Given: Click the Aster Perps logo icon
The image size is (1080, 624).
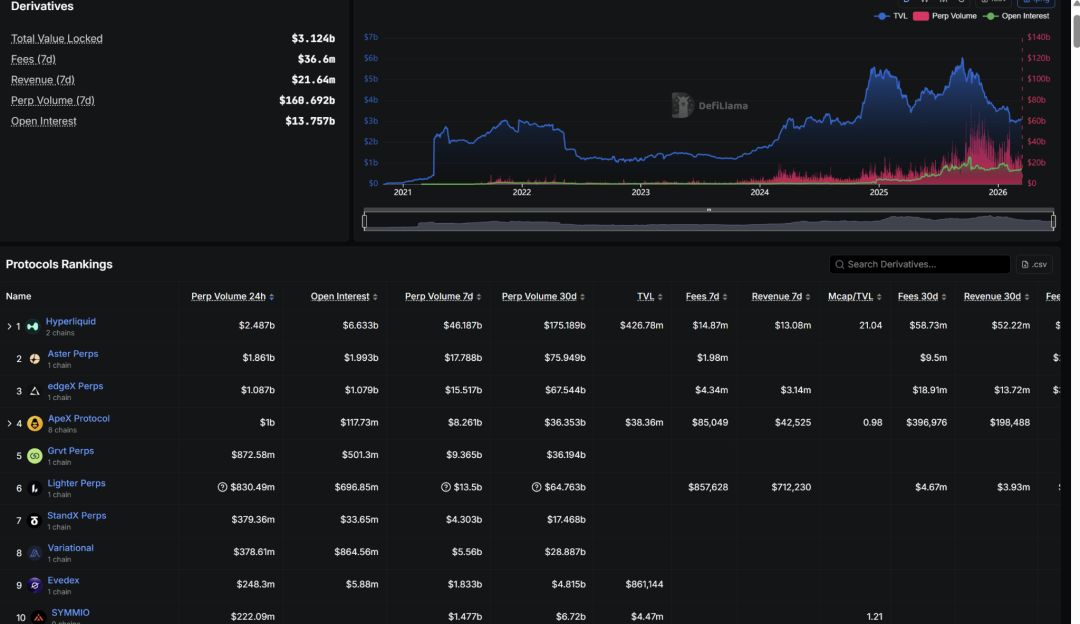Looking at the screenshot, I should coord(34,359).
